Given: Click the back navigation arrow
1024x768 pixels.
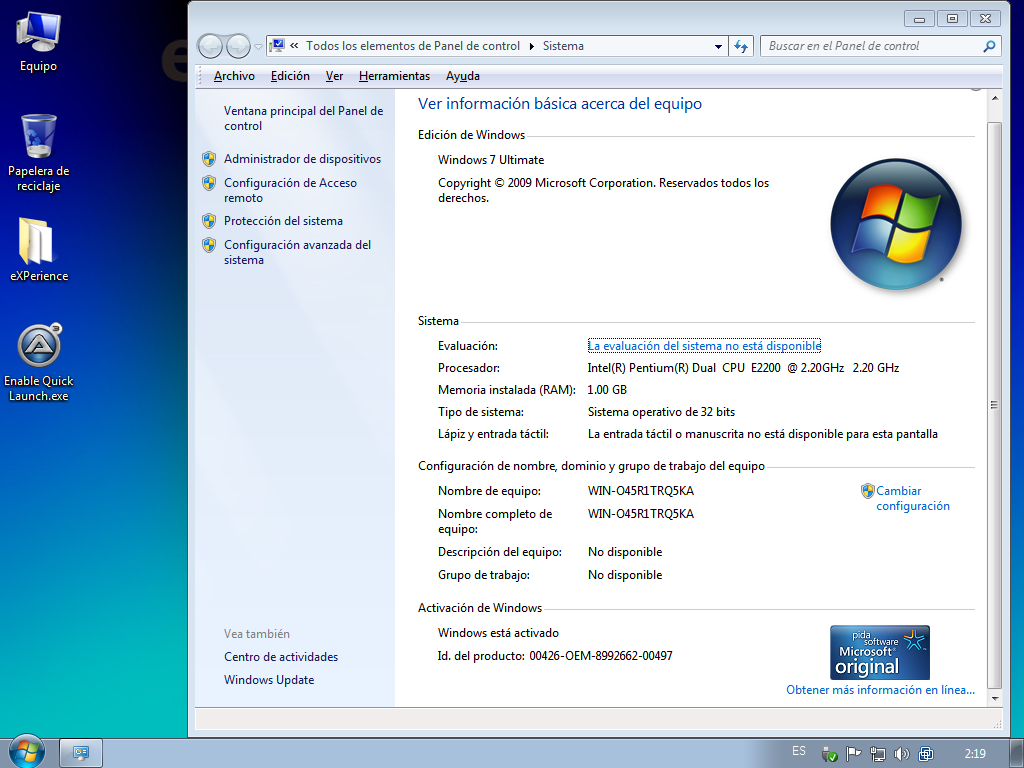Looking at the screenshot, I should pos(211,46).
